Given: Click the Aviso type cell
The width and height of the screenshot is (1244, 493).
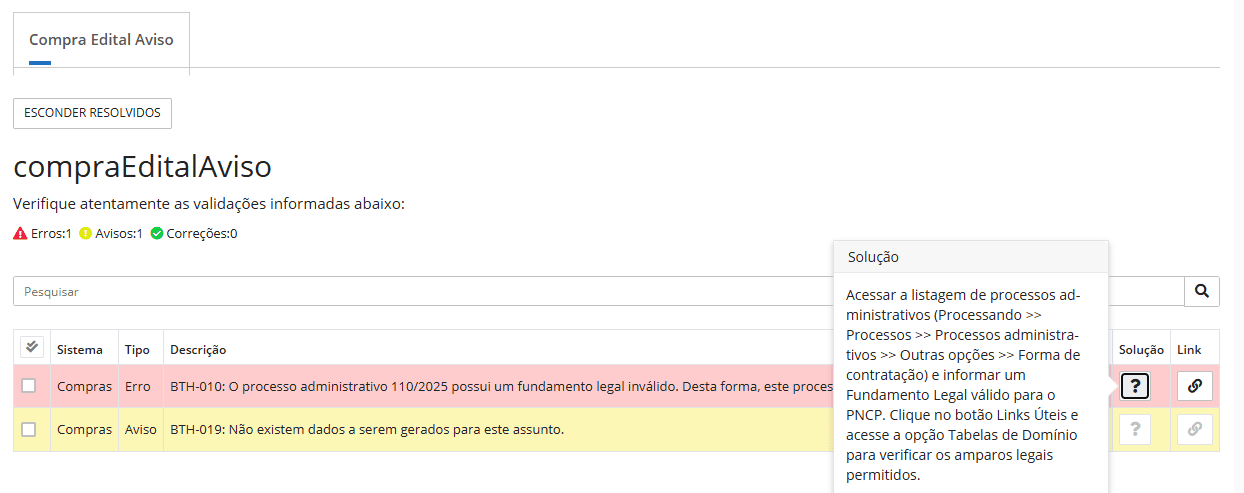Looking at the screenshot, I should coord(141,430).
